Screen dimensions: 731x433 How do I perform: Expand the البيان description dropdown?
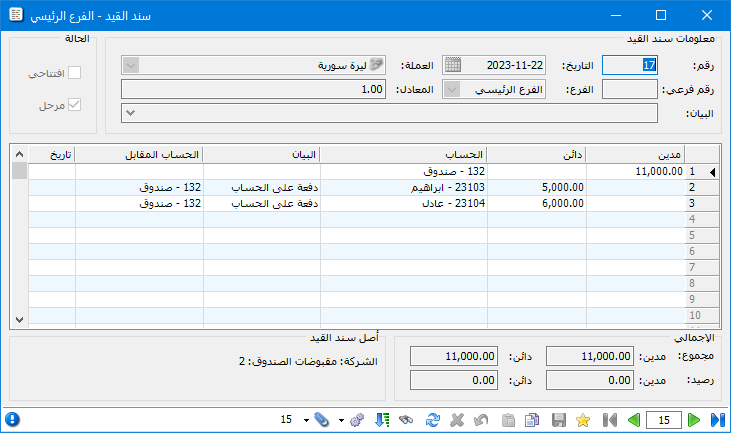(x=131, y=113)
